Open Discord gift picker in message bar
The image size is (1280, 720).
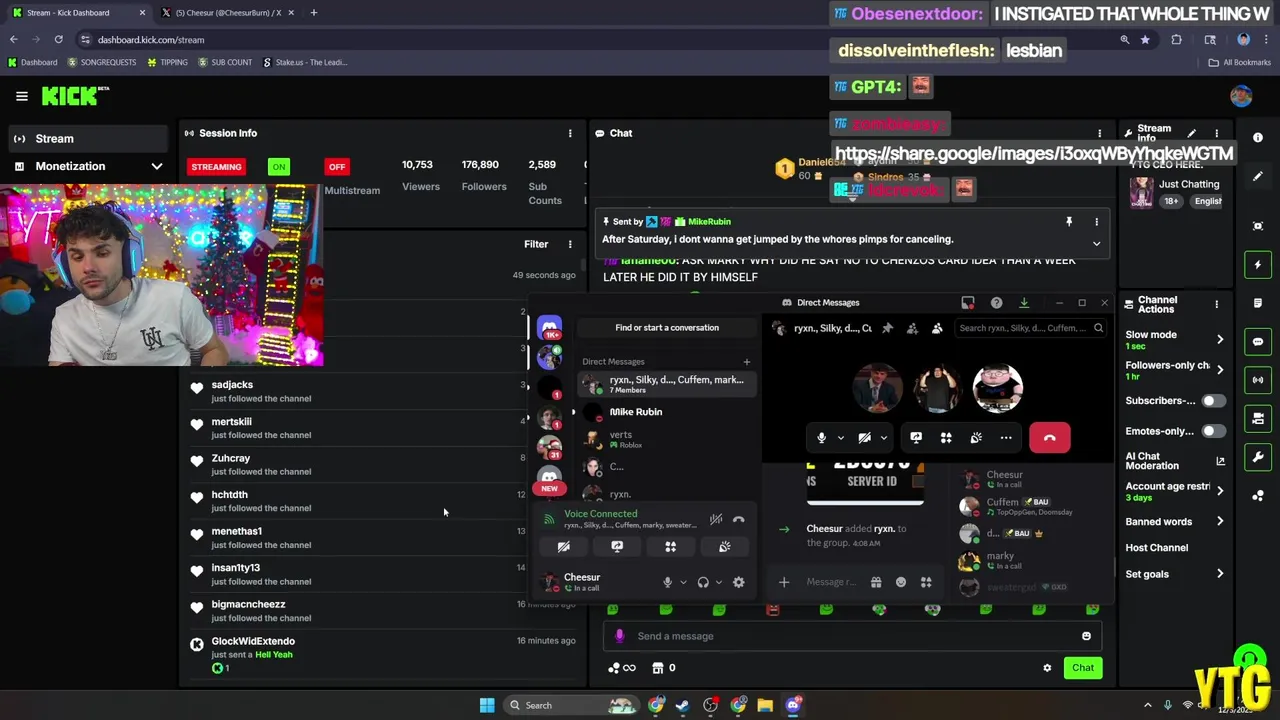(876, 582)
